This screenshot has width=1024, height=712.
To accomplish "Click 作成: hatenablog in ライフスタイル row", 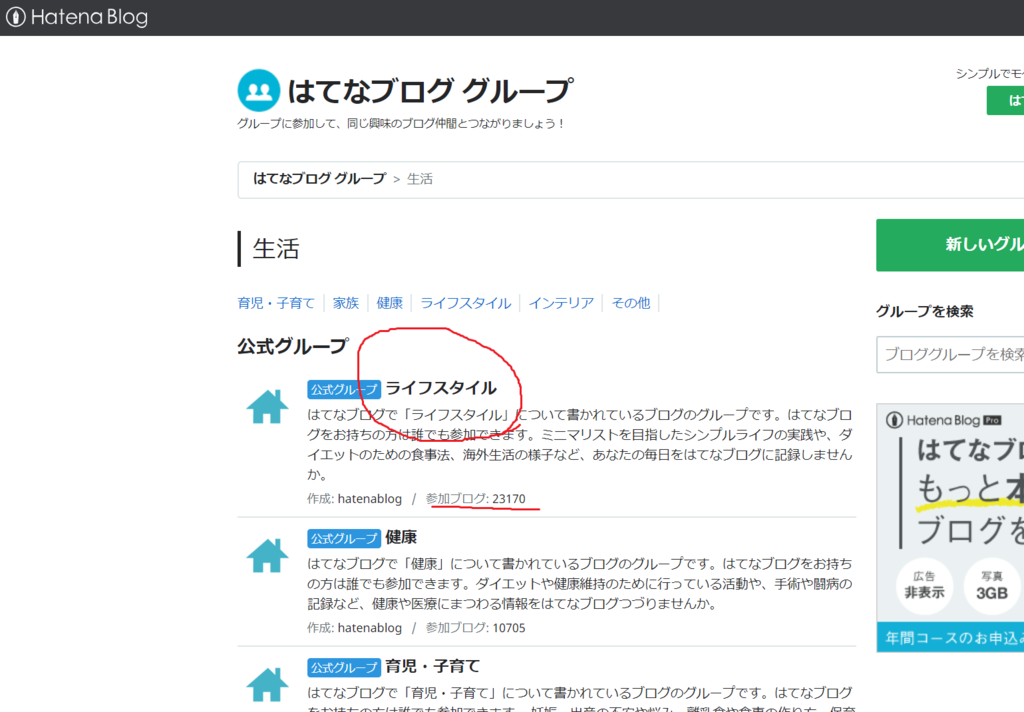I will [355, 499].
